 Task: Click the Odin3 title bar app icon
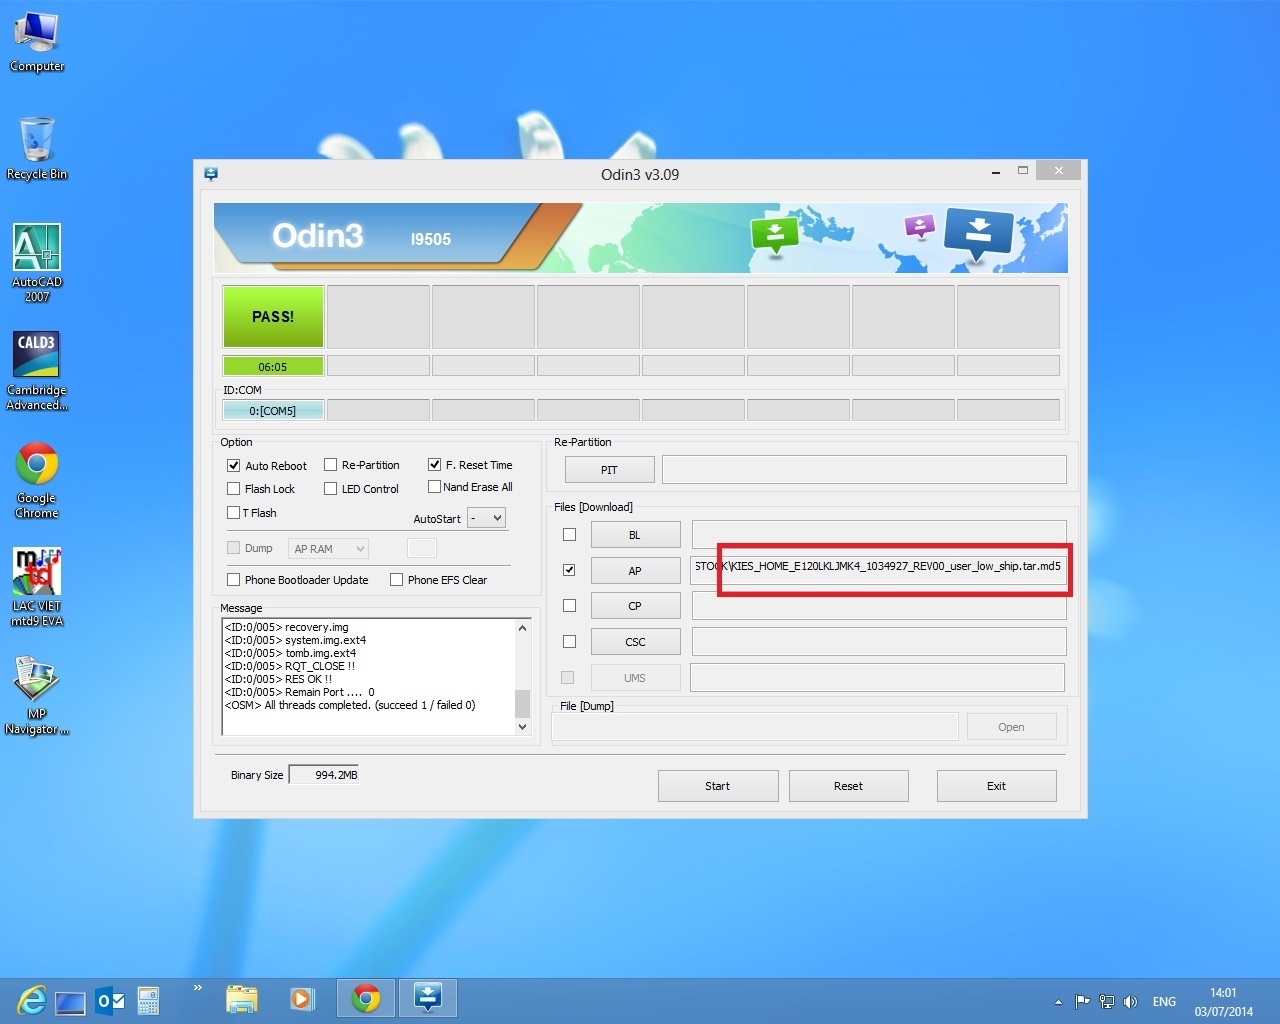pyautogui.click(x=211, y=174)
